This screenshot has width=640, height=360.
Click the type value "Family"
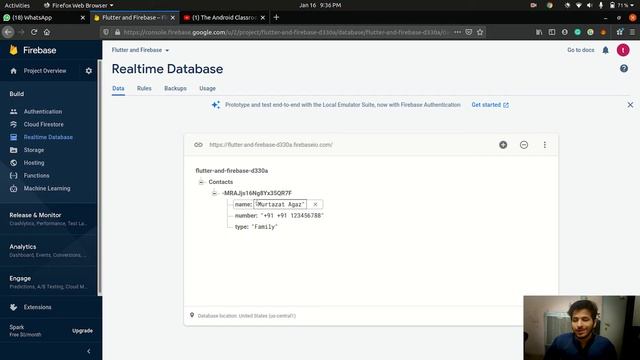tap(264, 227)
